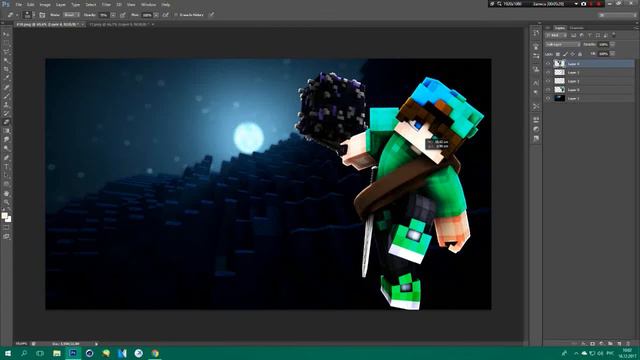Screen dimensions: 640x360
Task: Select the Healing Brush tool
Action: [7, 87]
